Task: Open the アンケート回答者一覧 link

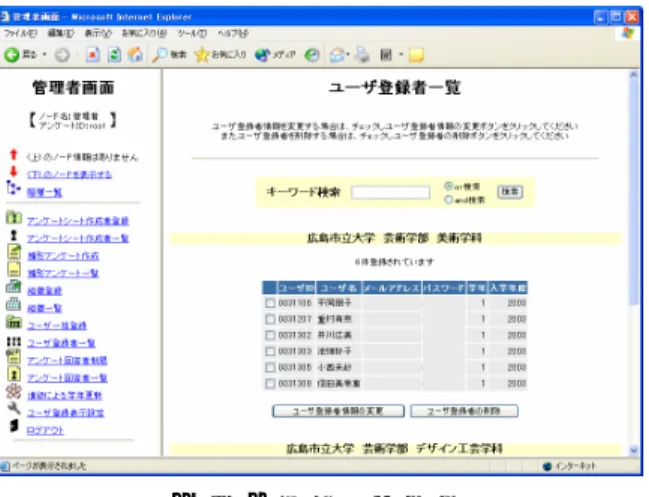Action: 67,378
